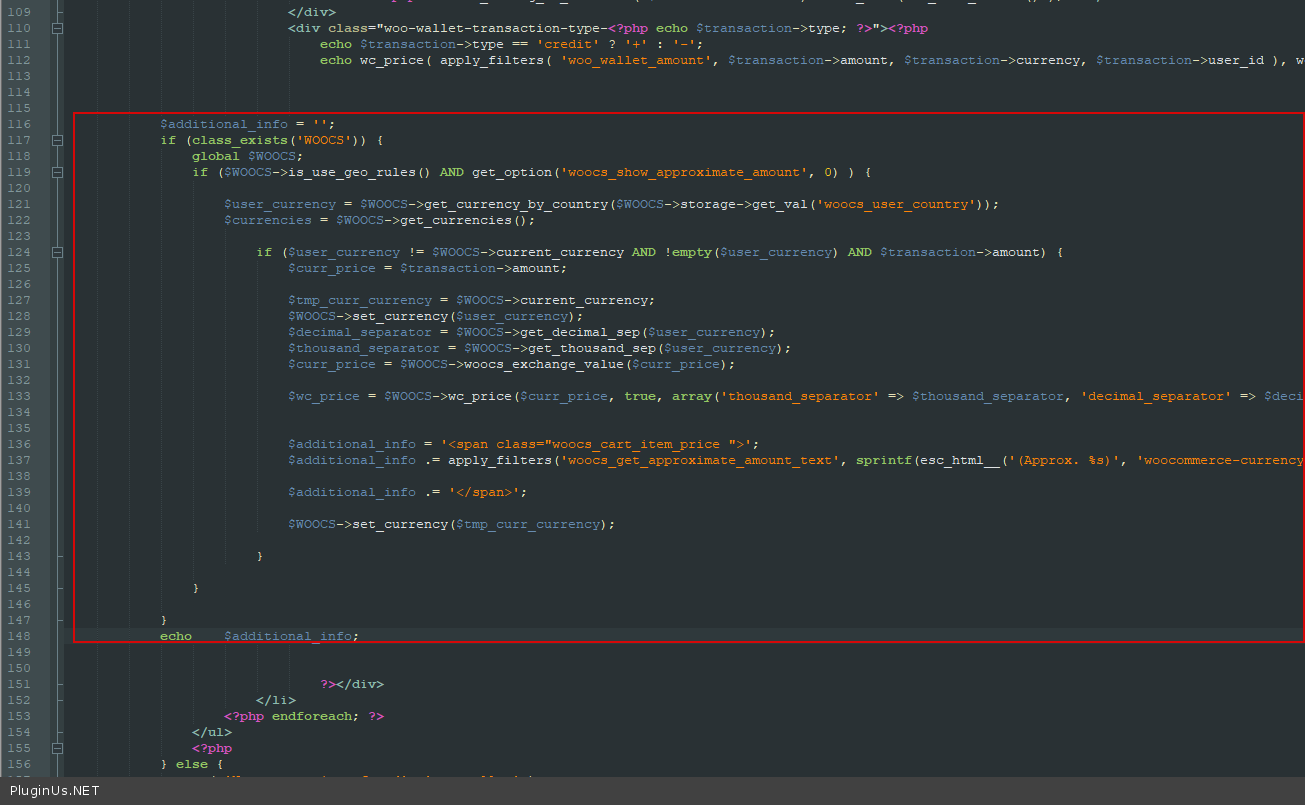The image size is (1305, 805).
Task: Collapse the fold marker on line 155
Action: tap(57, 748)
